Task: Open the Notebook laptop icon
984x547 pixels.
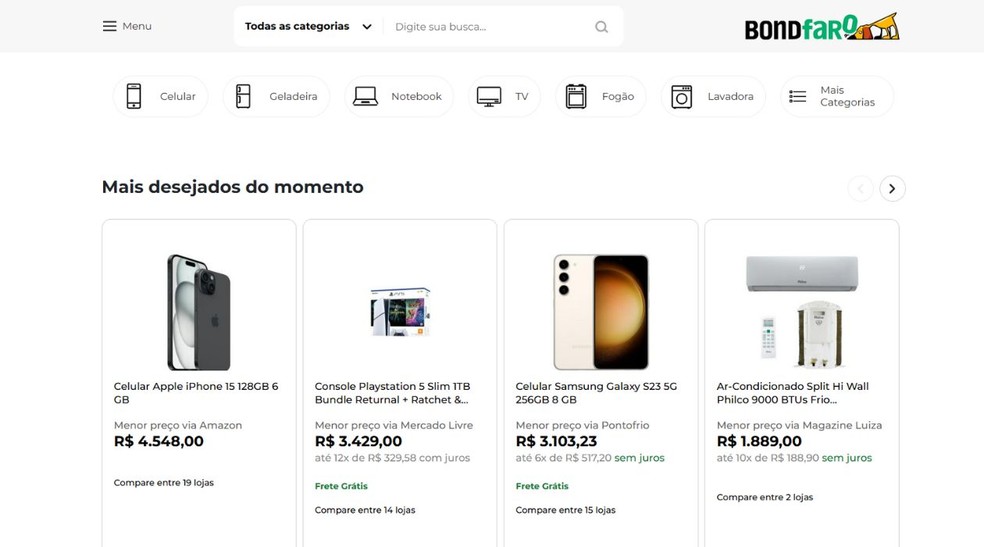Action: (x=365, y=96)
